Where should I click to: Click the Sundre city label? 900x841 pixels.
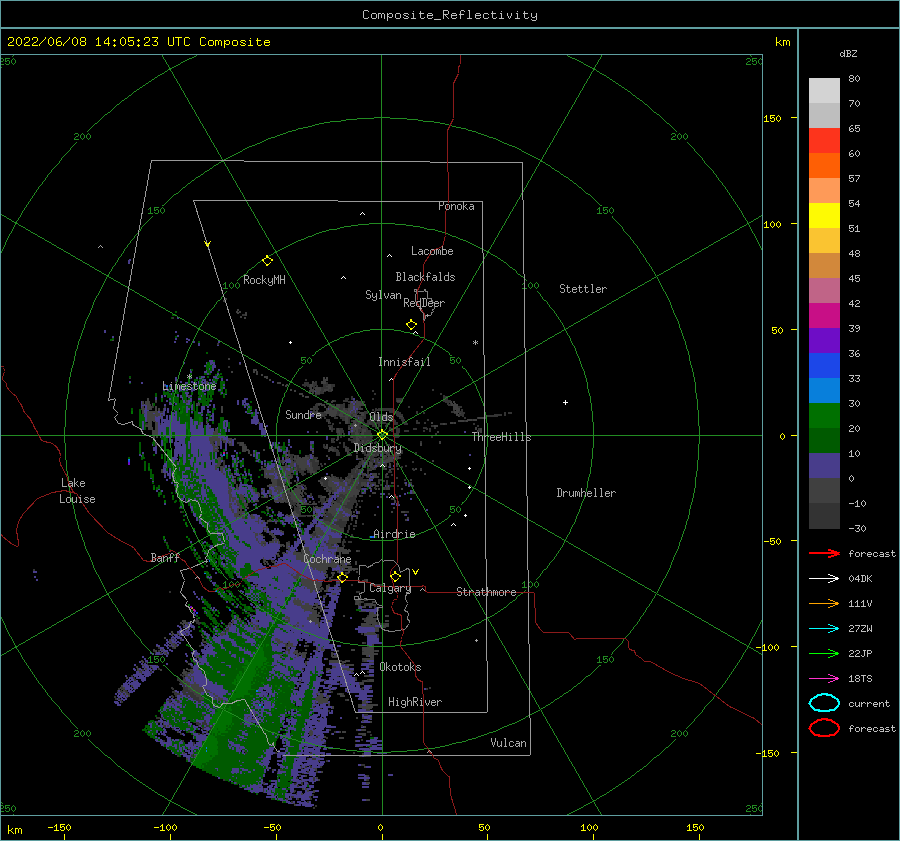pos(303,414)
